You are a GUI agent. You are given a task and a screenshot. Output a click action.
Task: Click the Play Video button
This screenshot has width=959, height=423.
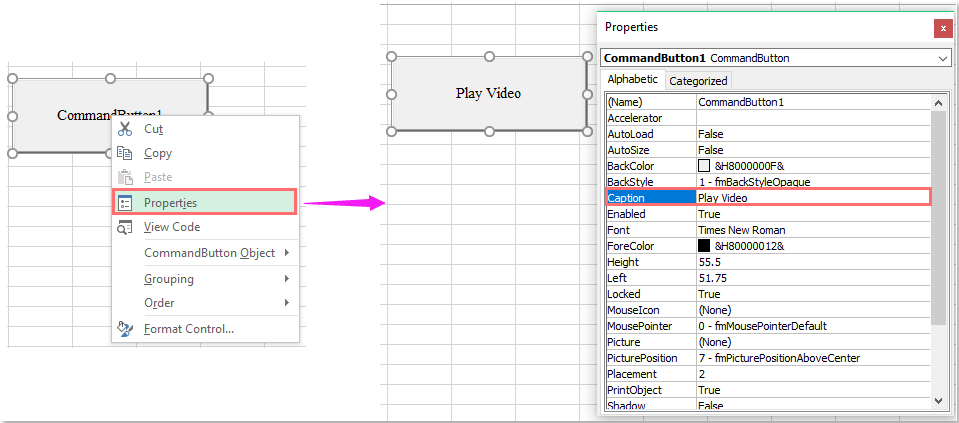tap(488, 94)
